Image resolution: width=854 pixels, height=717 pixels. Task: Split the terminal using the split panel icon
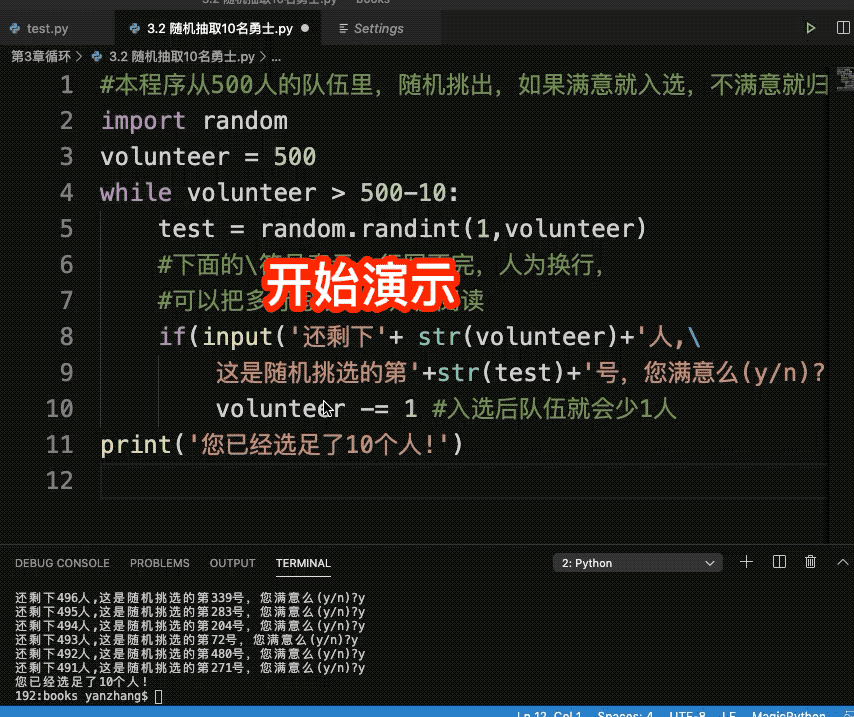pyautogui.click(x=779, y=562)
